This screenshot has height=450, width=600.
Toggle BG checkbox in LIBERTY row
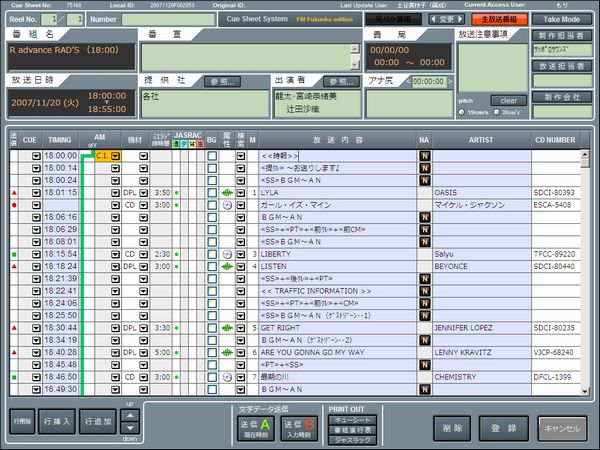point(212,254)
